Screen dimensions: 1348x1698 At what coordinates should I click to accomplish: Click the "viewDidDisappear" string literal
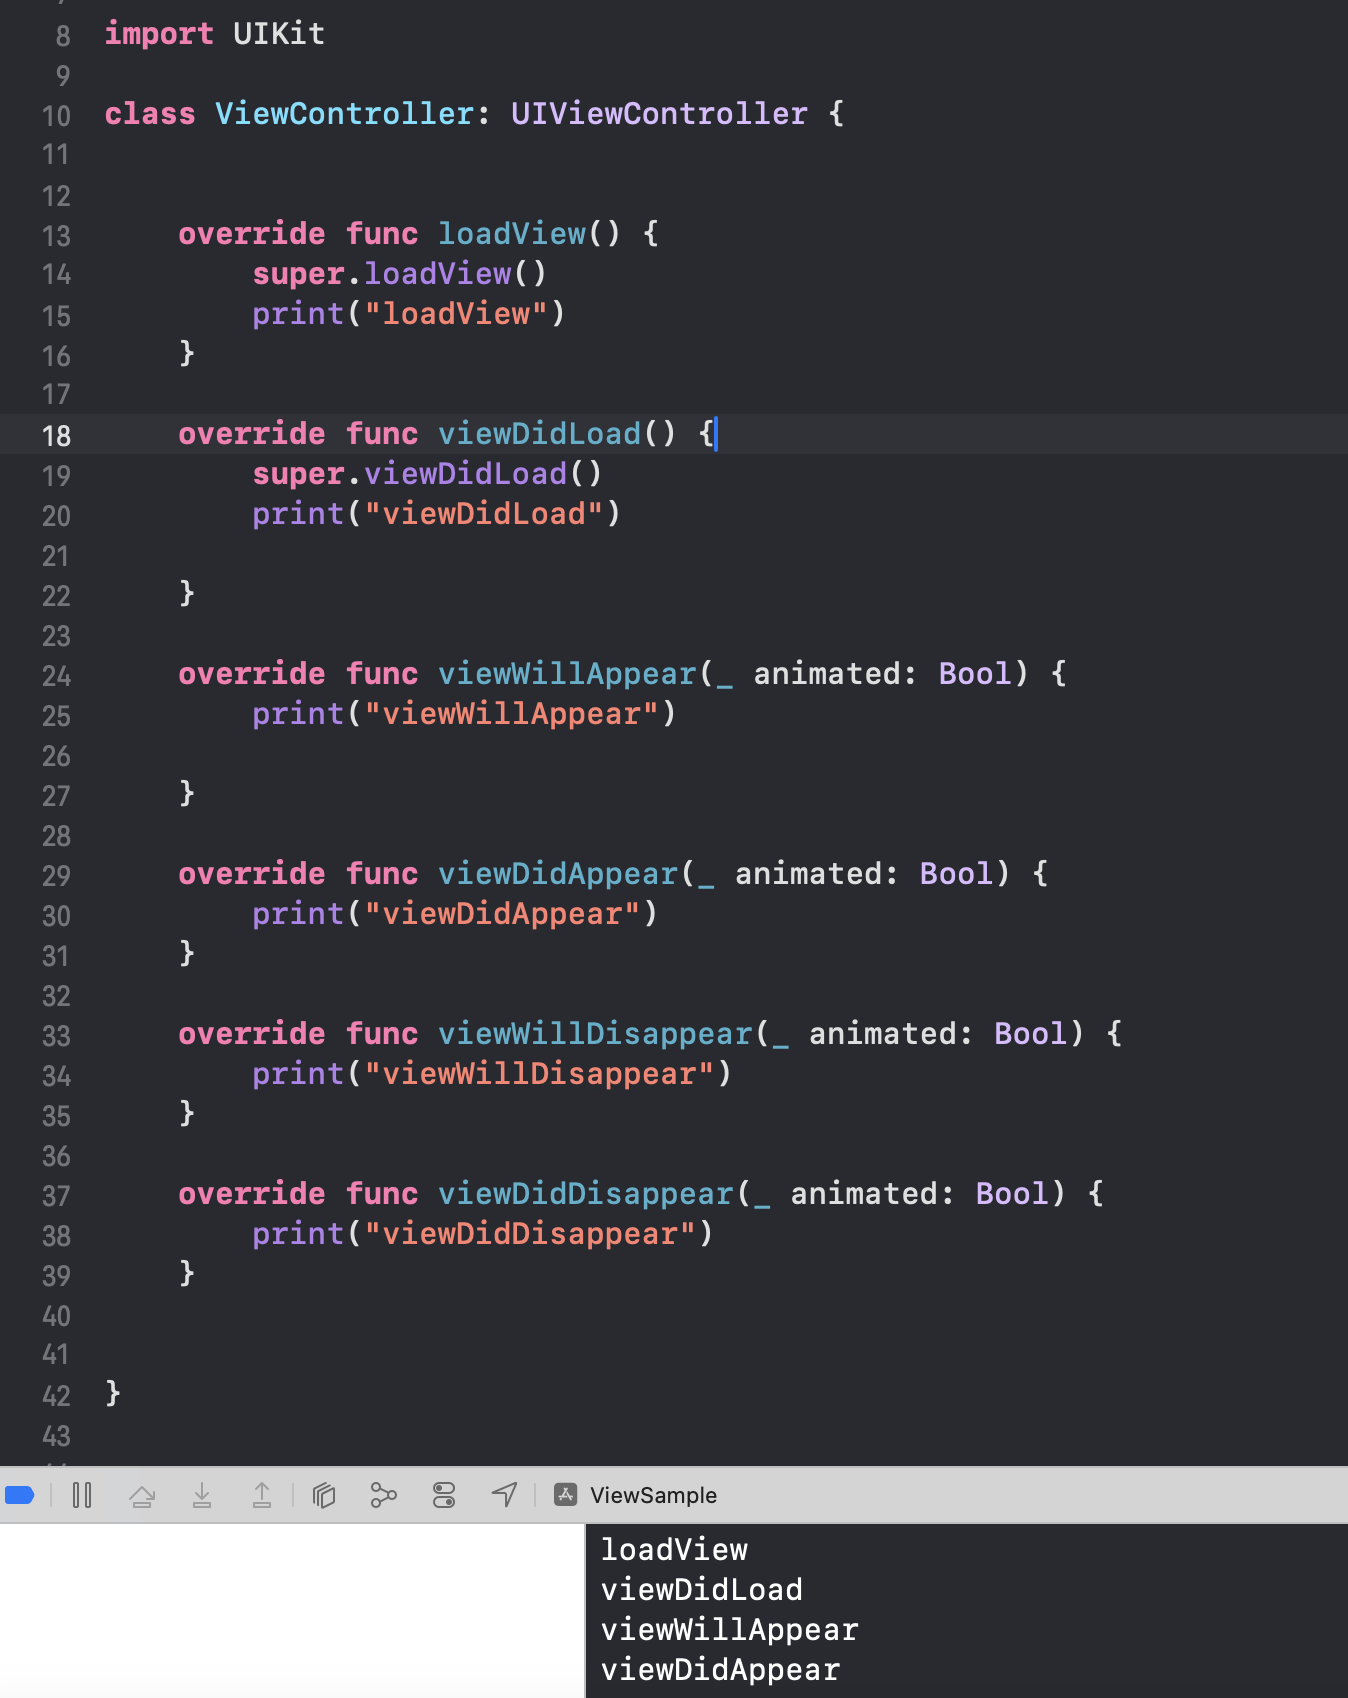[530, 1234]
